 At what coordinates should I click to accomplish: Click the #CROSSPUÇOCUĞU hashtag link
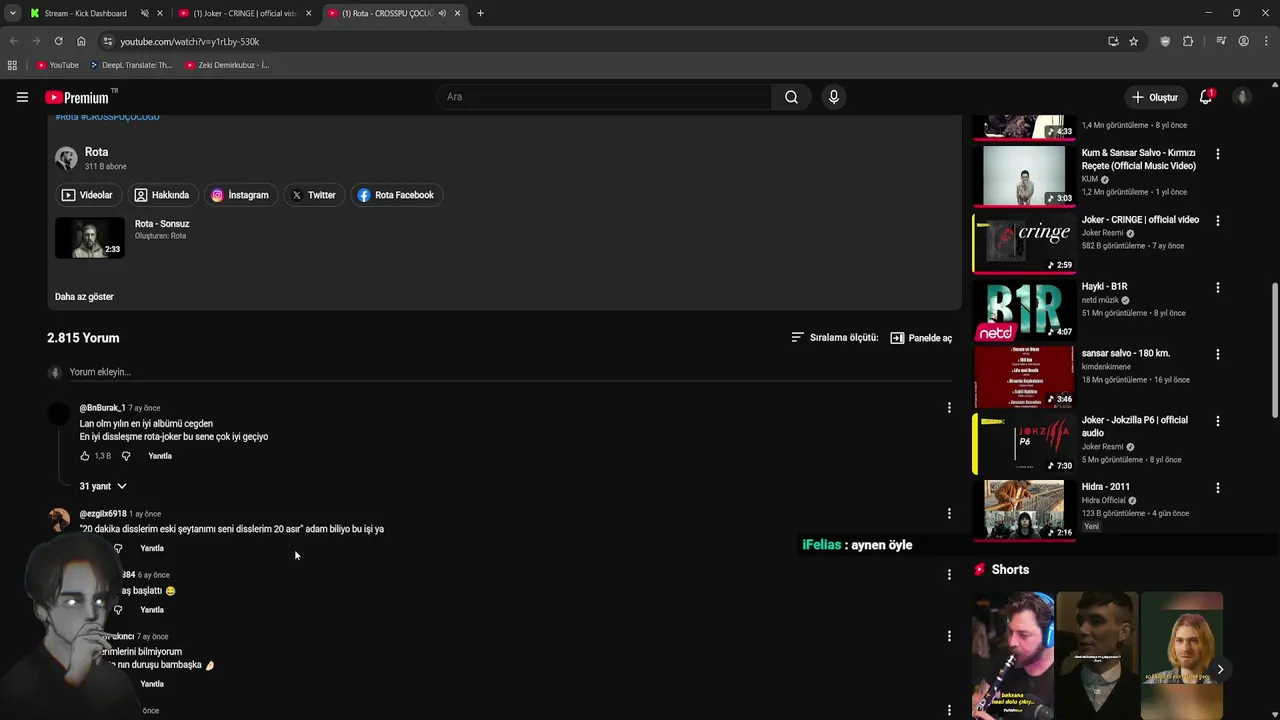click(x=121, y=117)
